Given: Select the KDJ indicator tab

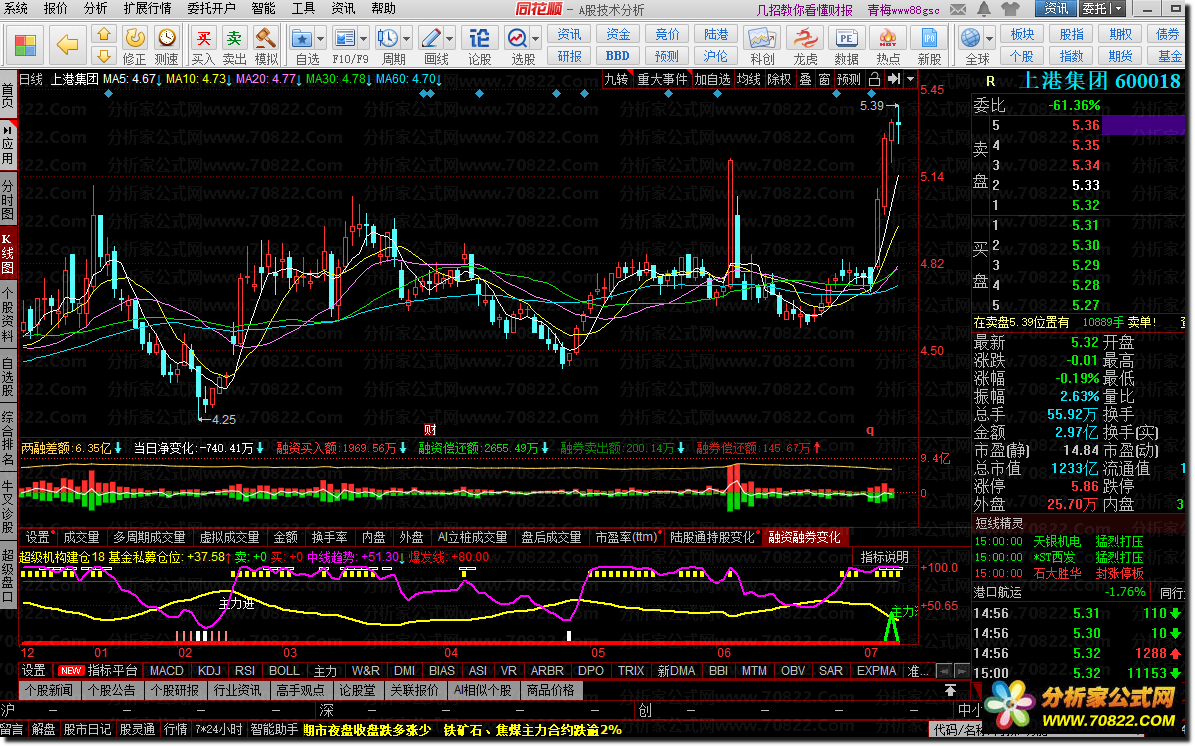Looking at the screenshot, I should (209, 671).
